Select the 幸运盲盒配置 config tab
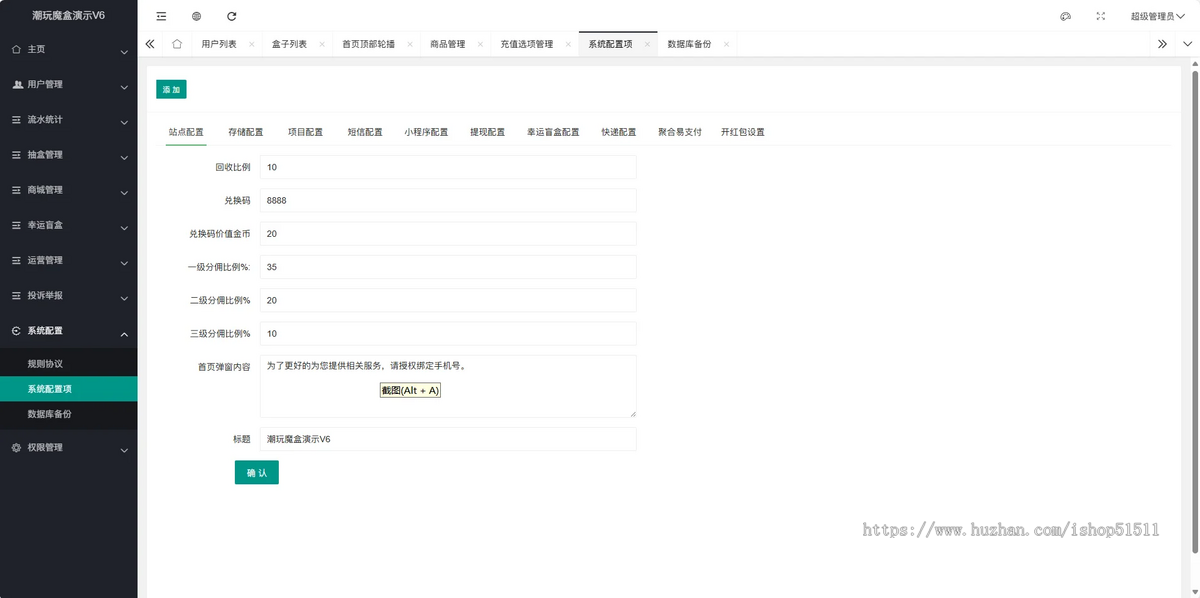This screenshot has height=598, width=1200. click(553, 132)
